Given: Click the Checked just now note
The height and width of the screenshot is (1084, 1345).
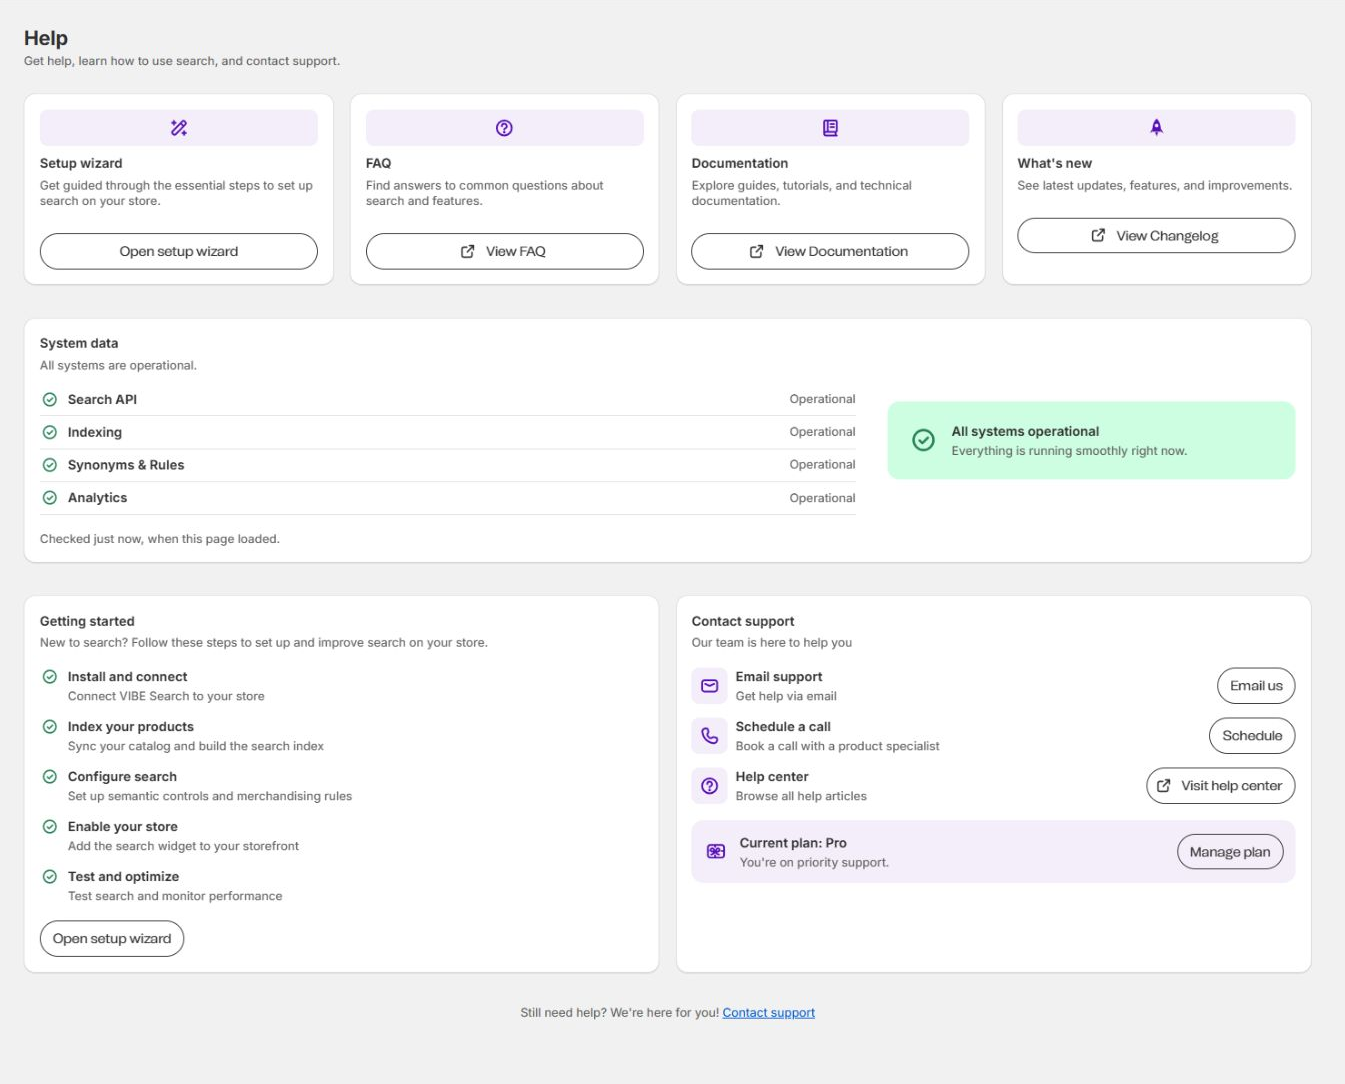Looking at the screenshot, I should click(160, 539).
